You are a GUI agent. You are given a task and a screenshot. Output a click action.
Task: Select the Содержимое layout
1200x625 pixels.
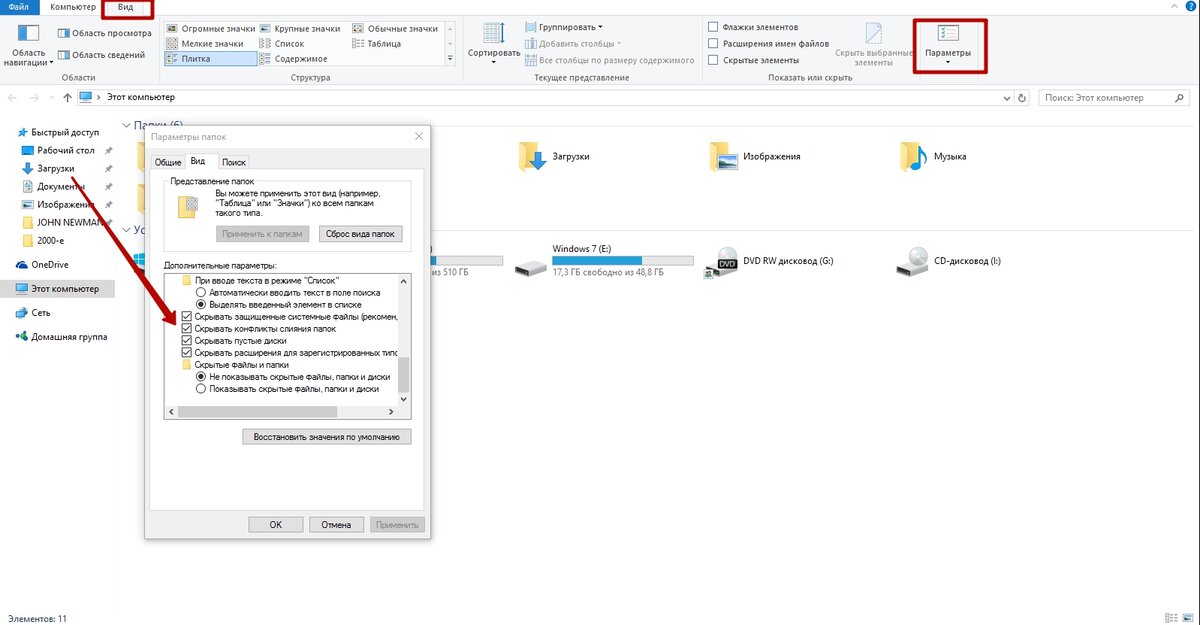click(x=292, y=59)
